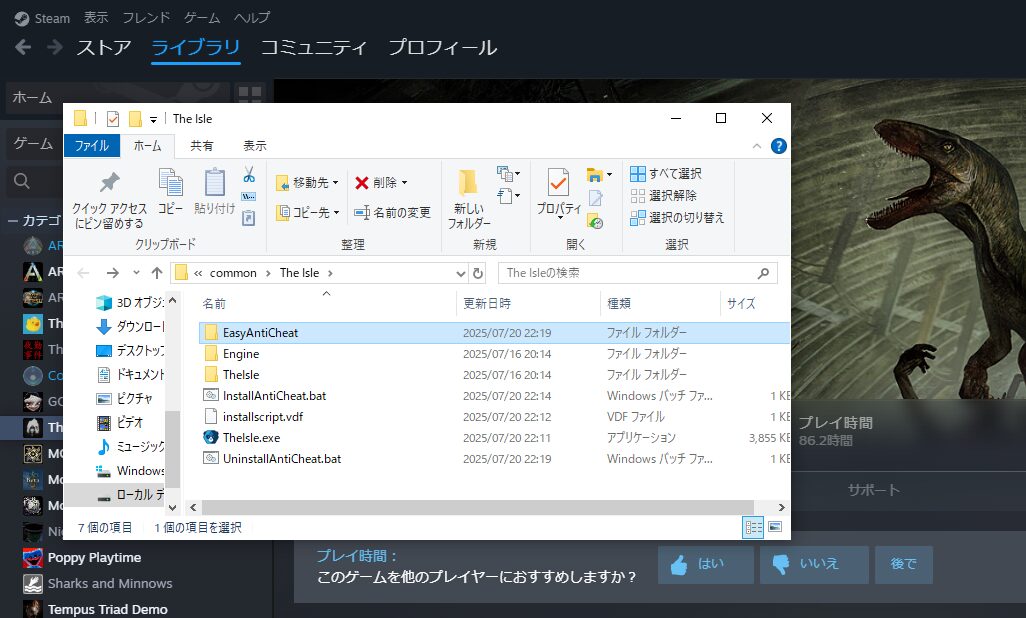Viewport: 1026px width, 618px height.
Task: Open ダウンロード in navigation pane
Action: [130, 326]
